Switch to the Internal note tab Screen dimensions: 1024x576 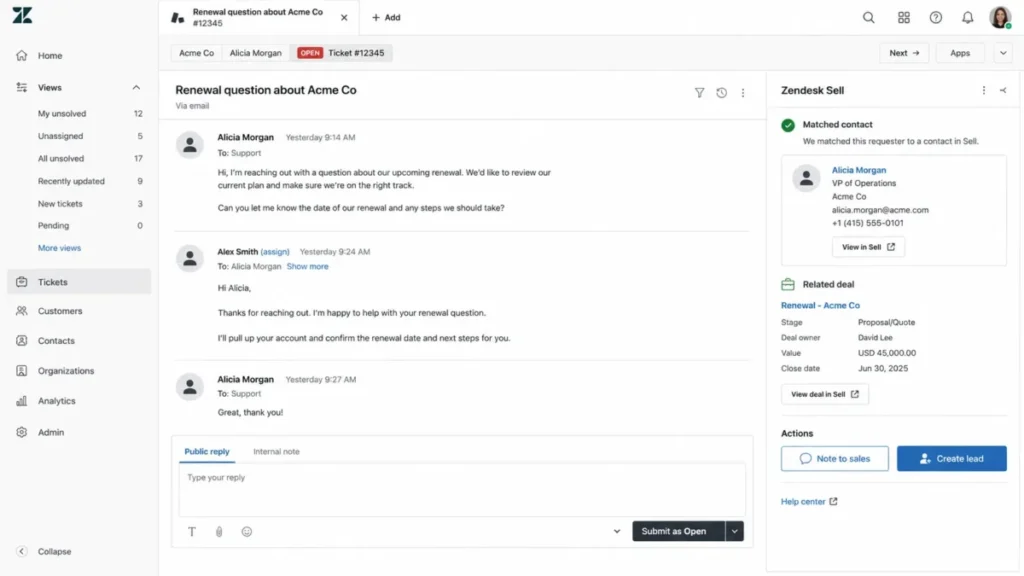[x=276, y=452]
